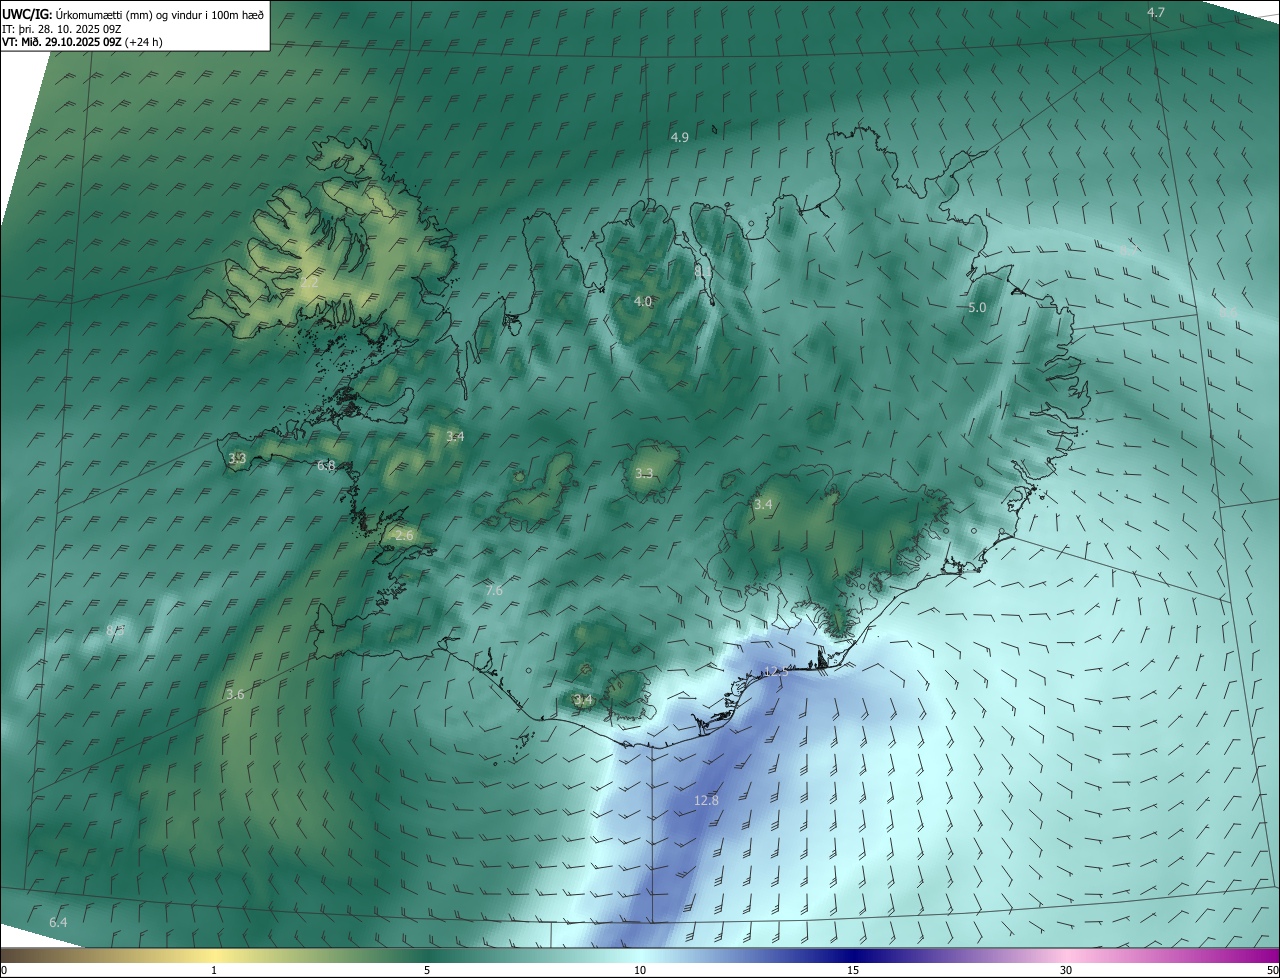Select the 12.8 value in the blue band
The image size is (1280, 978).
click(706, 800)
